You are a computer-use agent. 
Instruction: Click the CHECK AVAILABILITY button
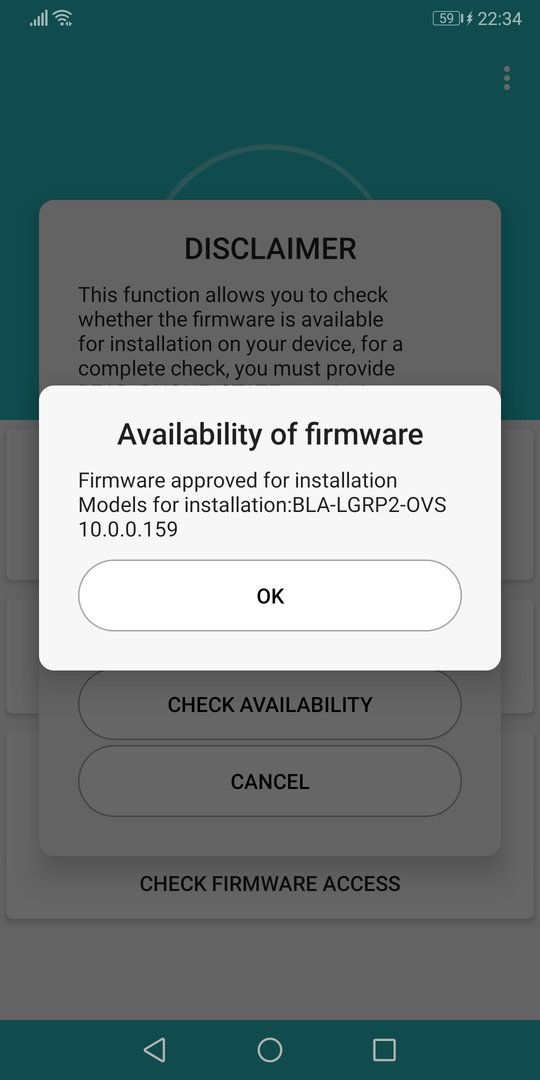[270, 705]
